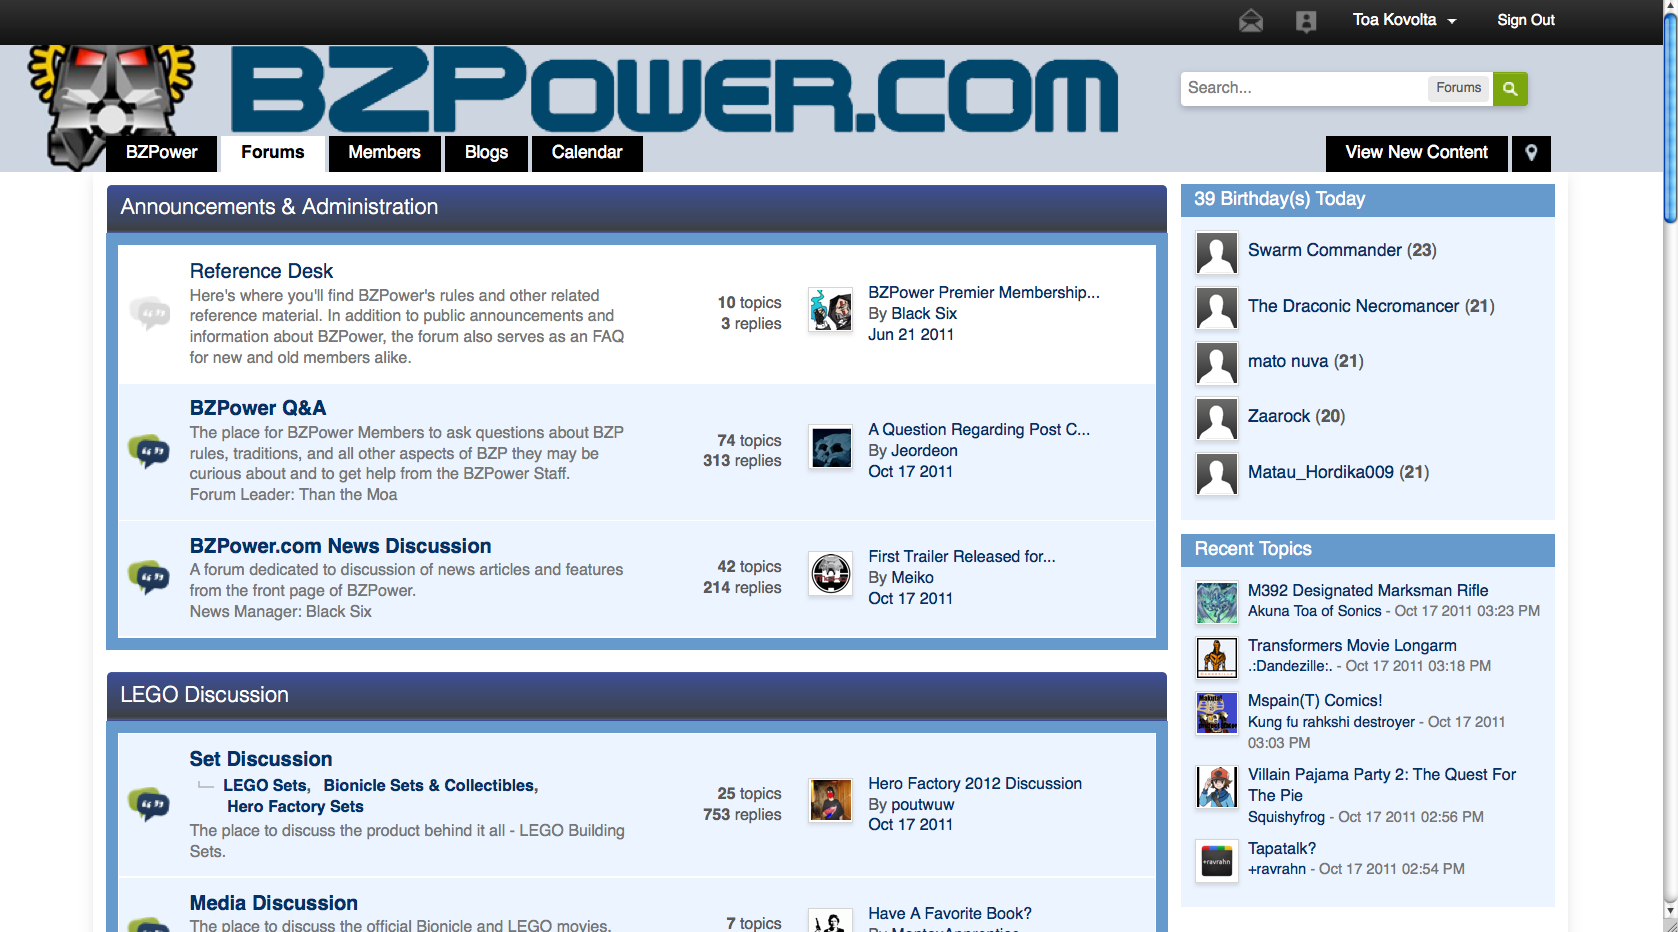Viewport: 1678px width, 932px height.
Task: Open Hero Factory 2012 Discussion topic
Action: click(975, 784)
